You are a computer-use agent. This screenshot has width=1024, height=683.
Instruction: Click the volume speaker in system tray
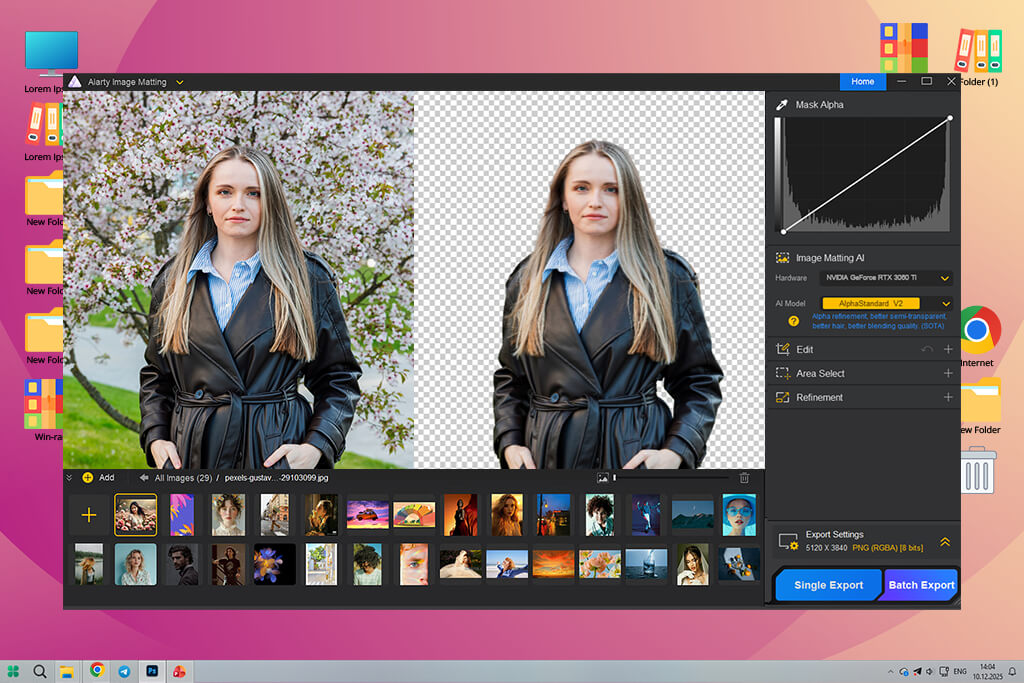click(x=929, y=671)
